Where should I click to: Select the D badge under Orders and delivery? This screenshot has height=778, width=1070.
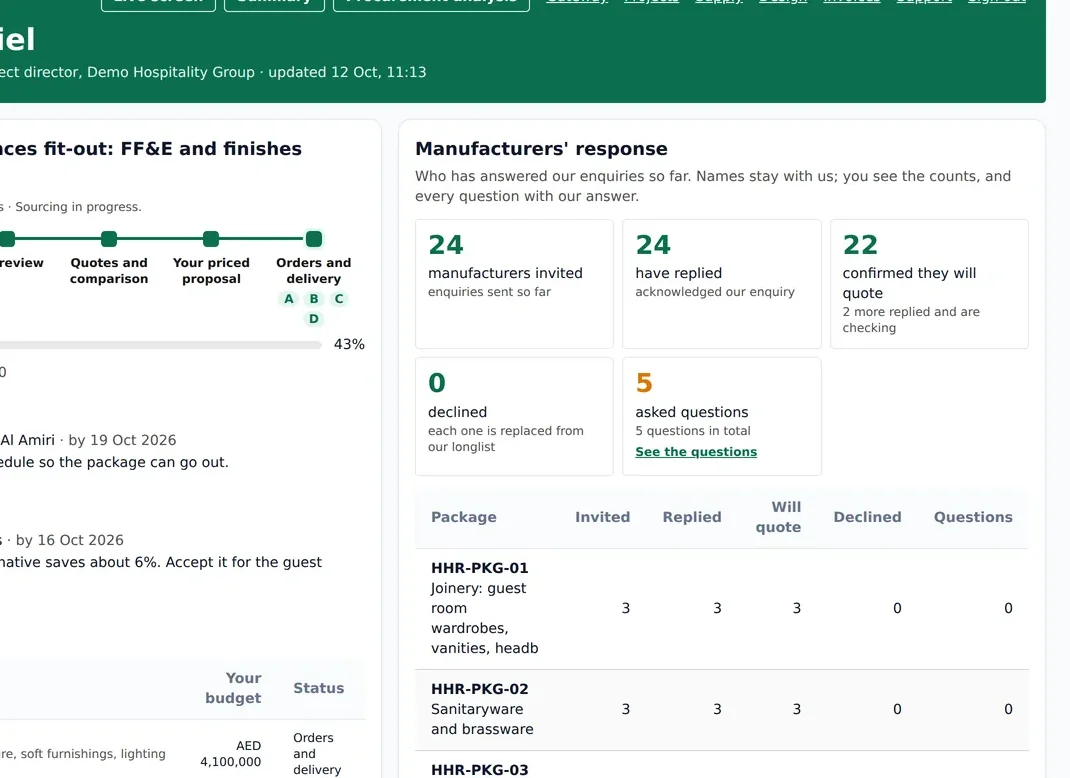(x=314, y=319)
